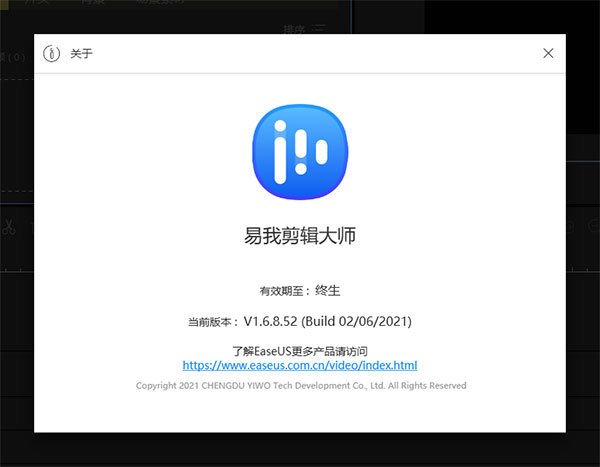The width and height of the screenshot is (600, 467).
Task: Open the easeus.com.cn video index link
Action: tap(300, 365)
